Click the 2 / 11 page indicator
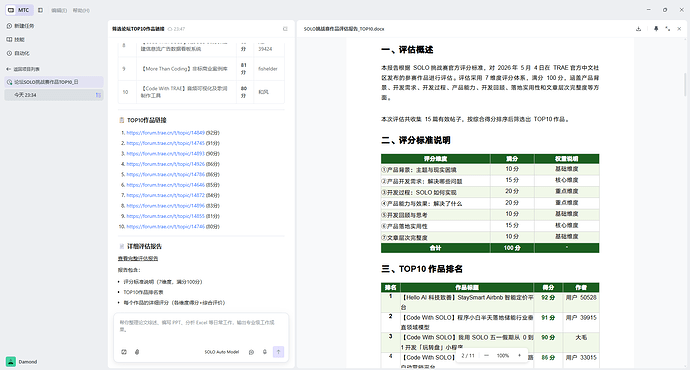The width and height of the screenshot is (690, 370). pos(468,355)
